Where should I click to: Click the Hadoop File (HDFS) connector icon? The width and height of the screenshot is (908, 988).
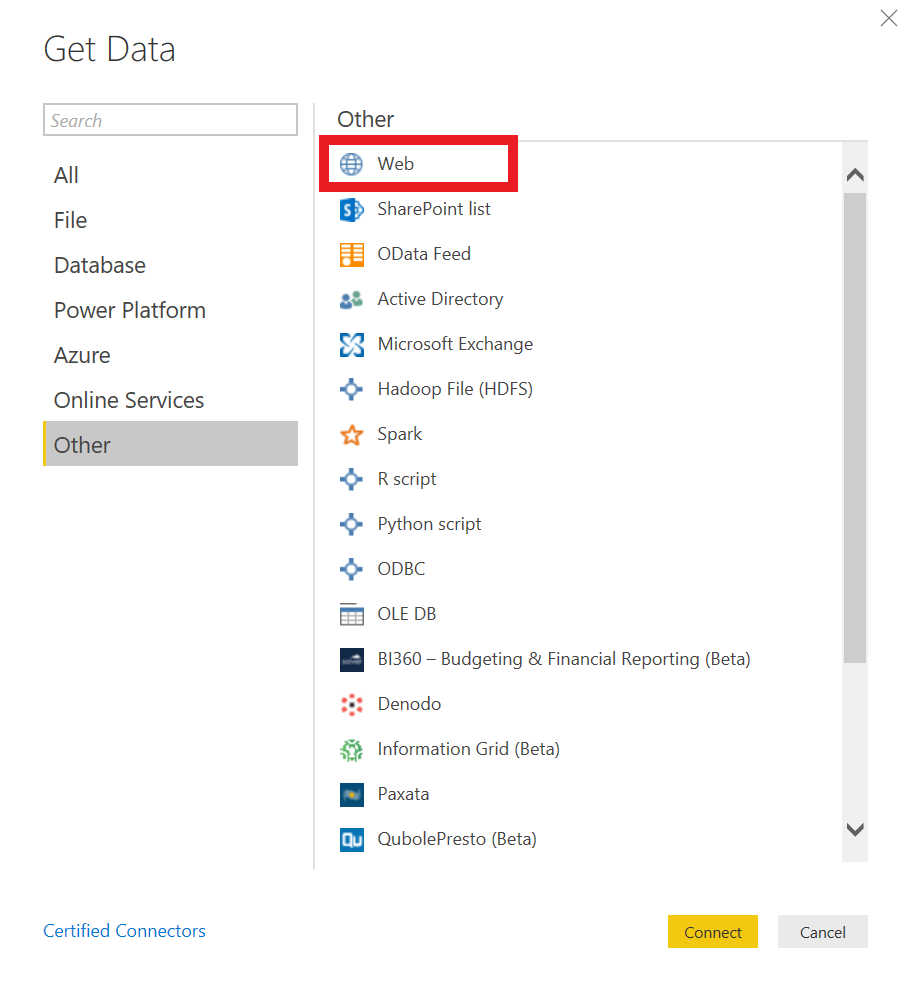coord(351,389)
